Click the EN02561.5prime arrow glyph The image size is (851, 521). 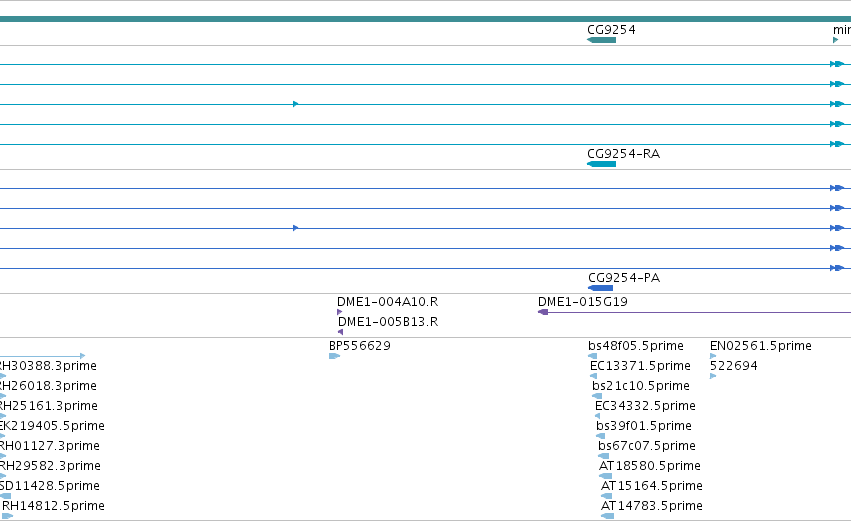coord(713,356)
